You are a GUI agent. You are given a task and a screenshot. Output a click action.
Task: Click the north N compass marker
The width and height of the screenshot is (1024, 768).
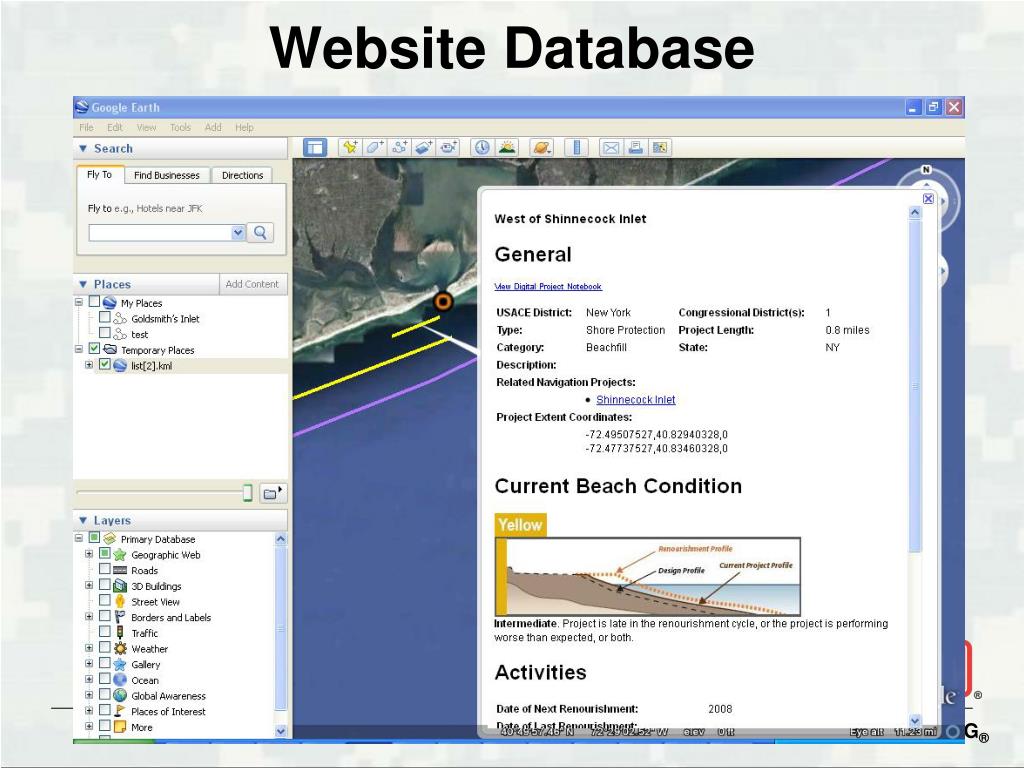pos(925,170)
